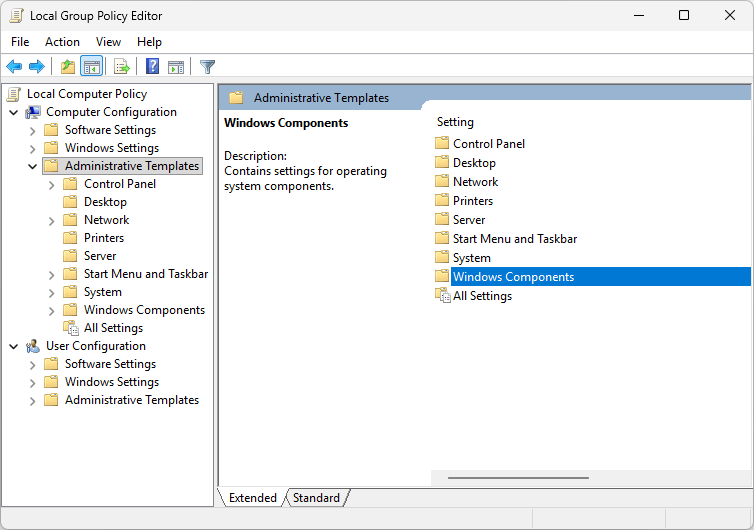The height and width of the screenshot is (530, 754).
Task: Switch to the Extended tab
Action: tap(252, 498)
